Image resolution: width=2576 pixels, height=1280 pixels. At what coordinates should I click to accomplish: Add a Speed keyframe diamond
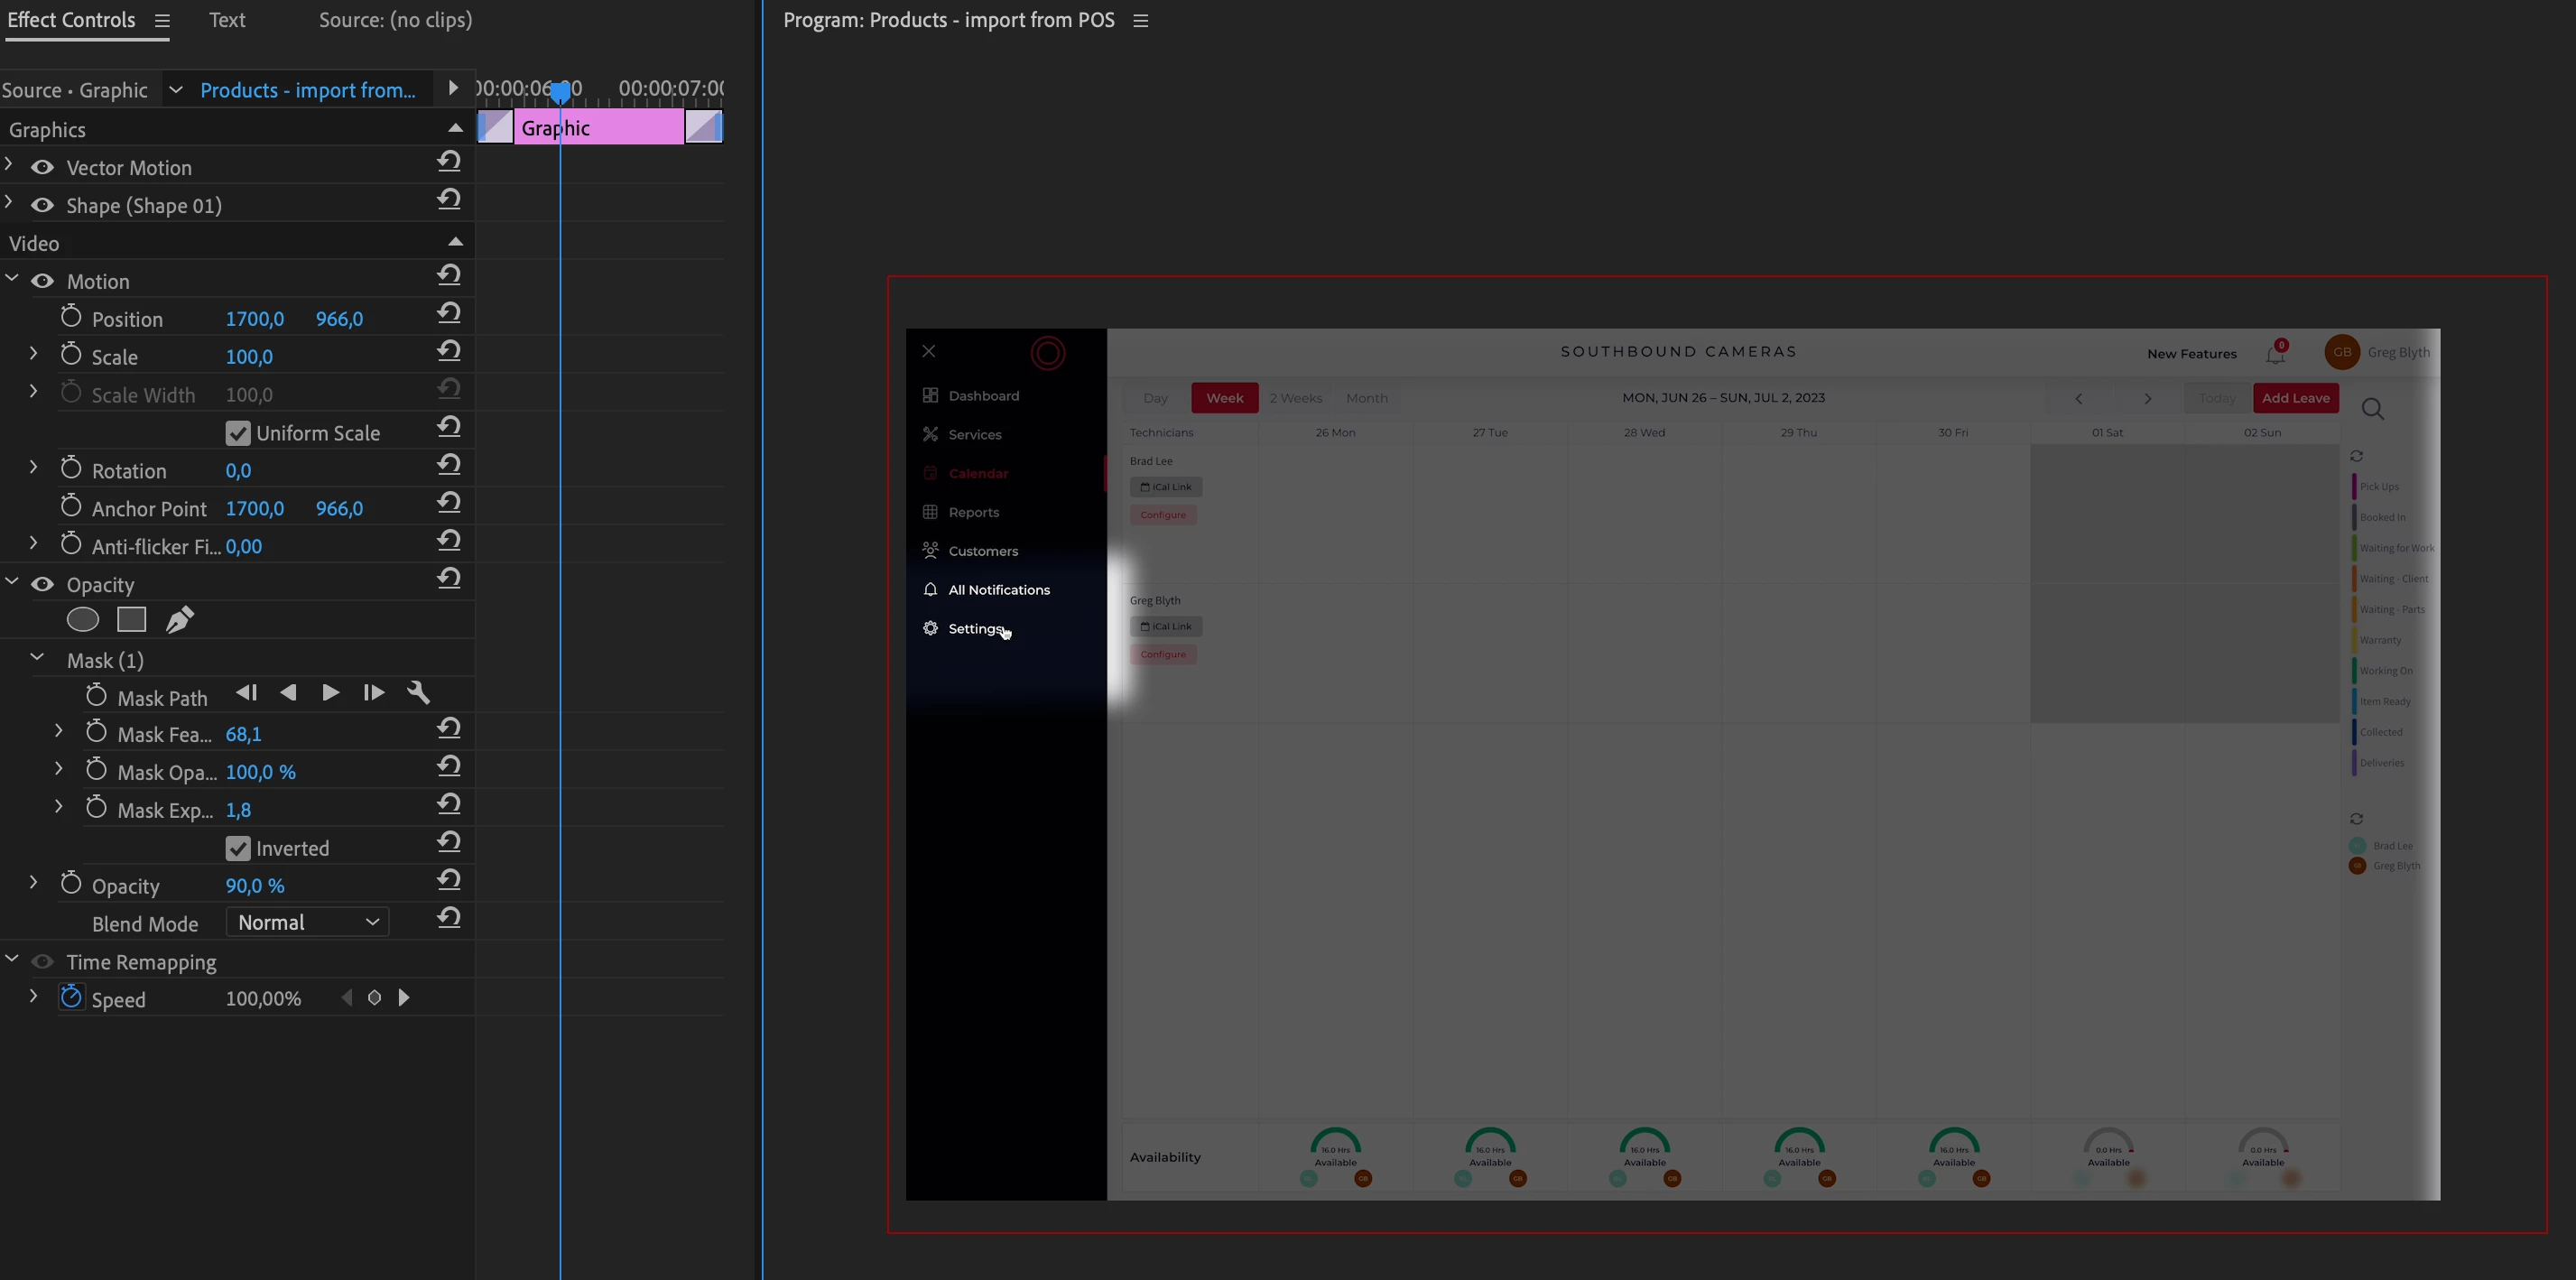(374, 998)
